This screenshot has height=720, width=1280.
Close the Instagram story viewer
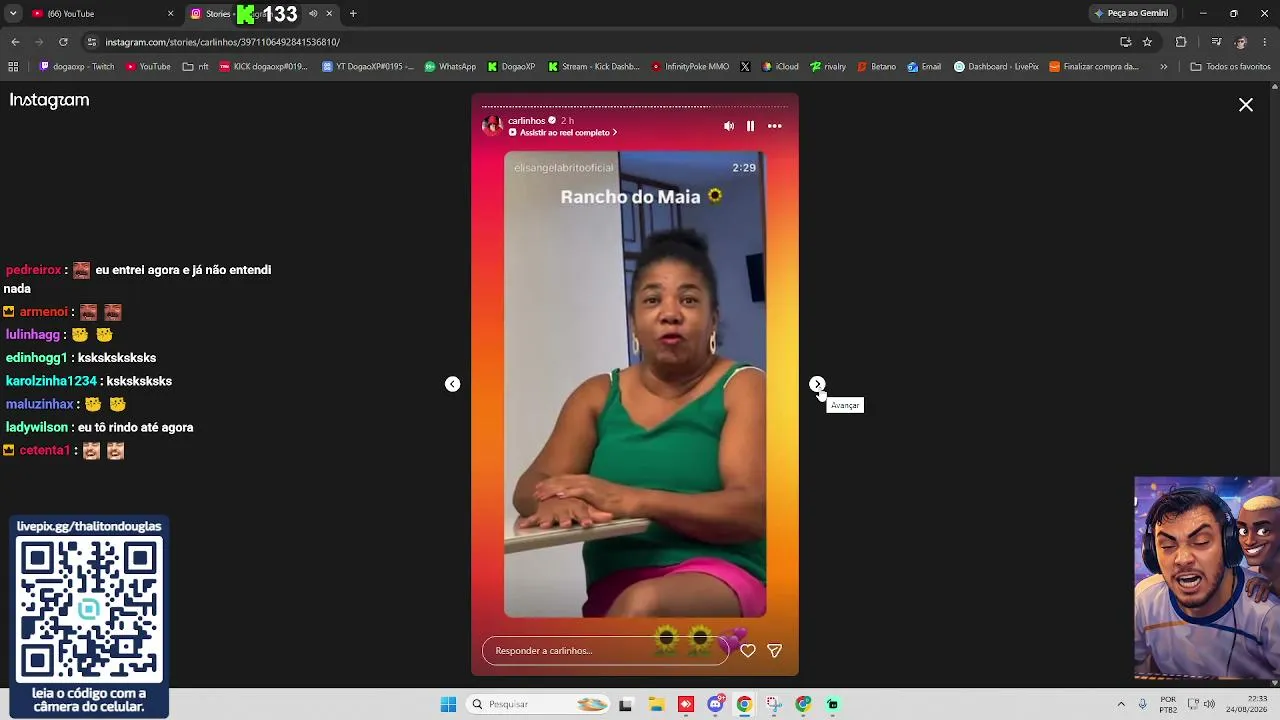[1246, 105]
